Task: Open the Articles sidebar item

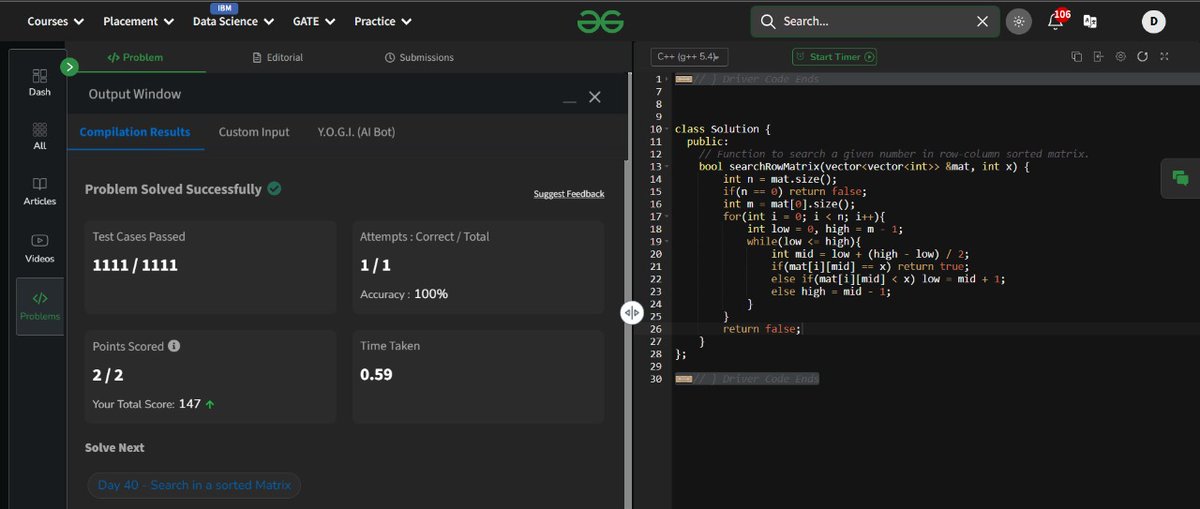Action: (x=40, y=191)
